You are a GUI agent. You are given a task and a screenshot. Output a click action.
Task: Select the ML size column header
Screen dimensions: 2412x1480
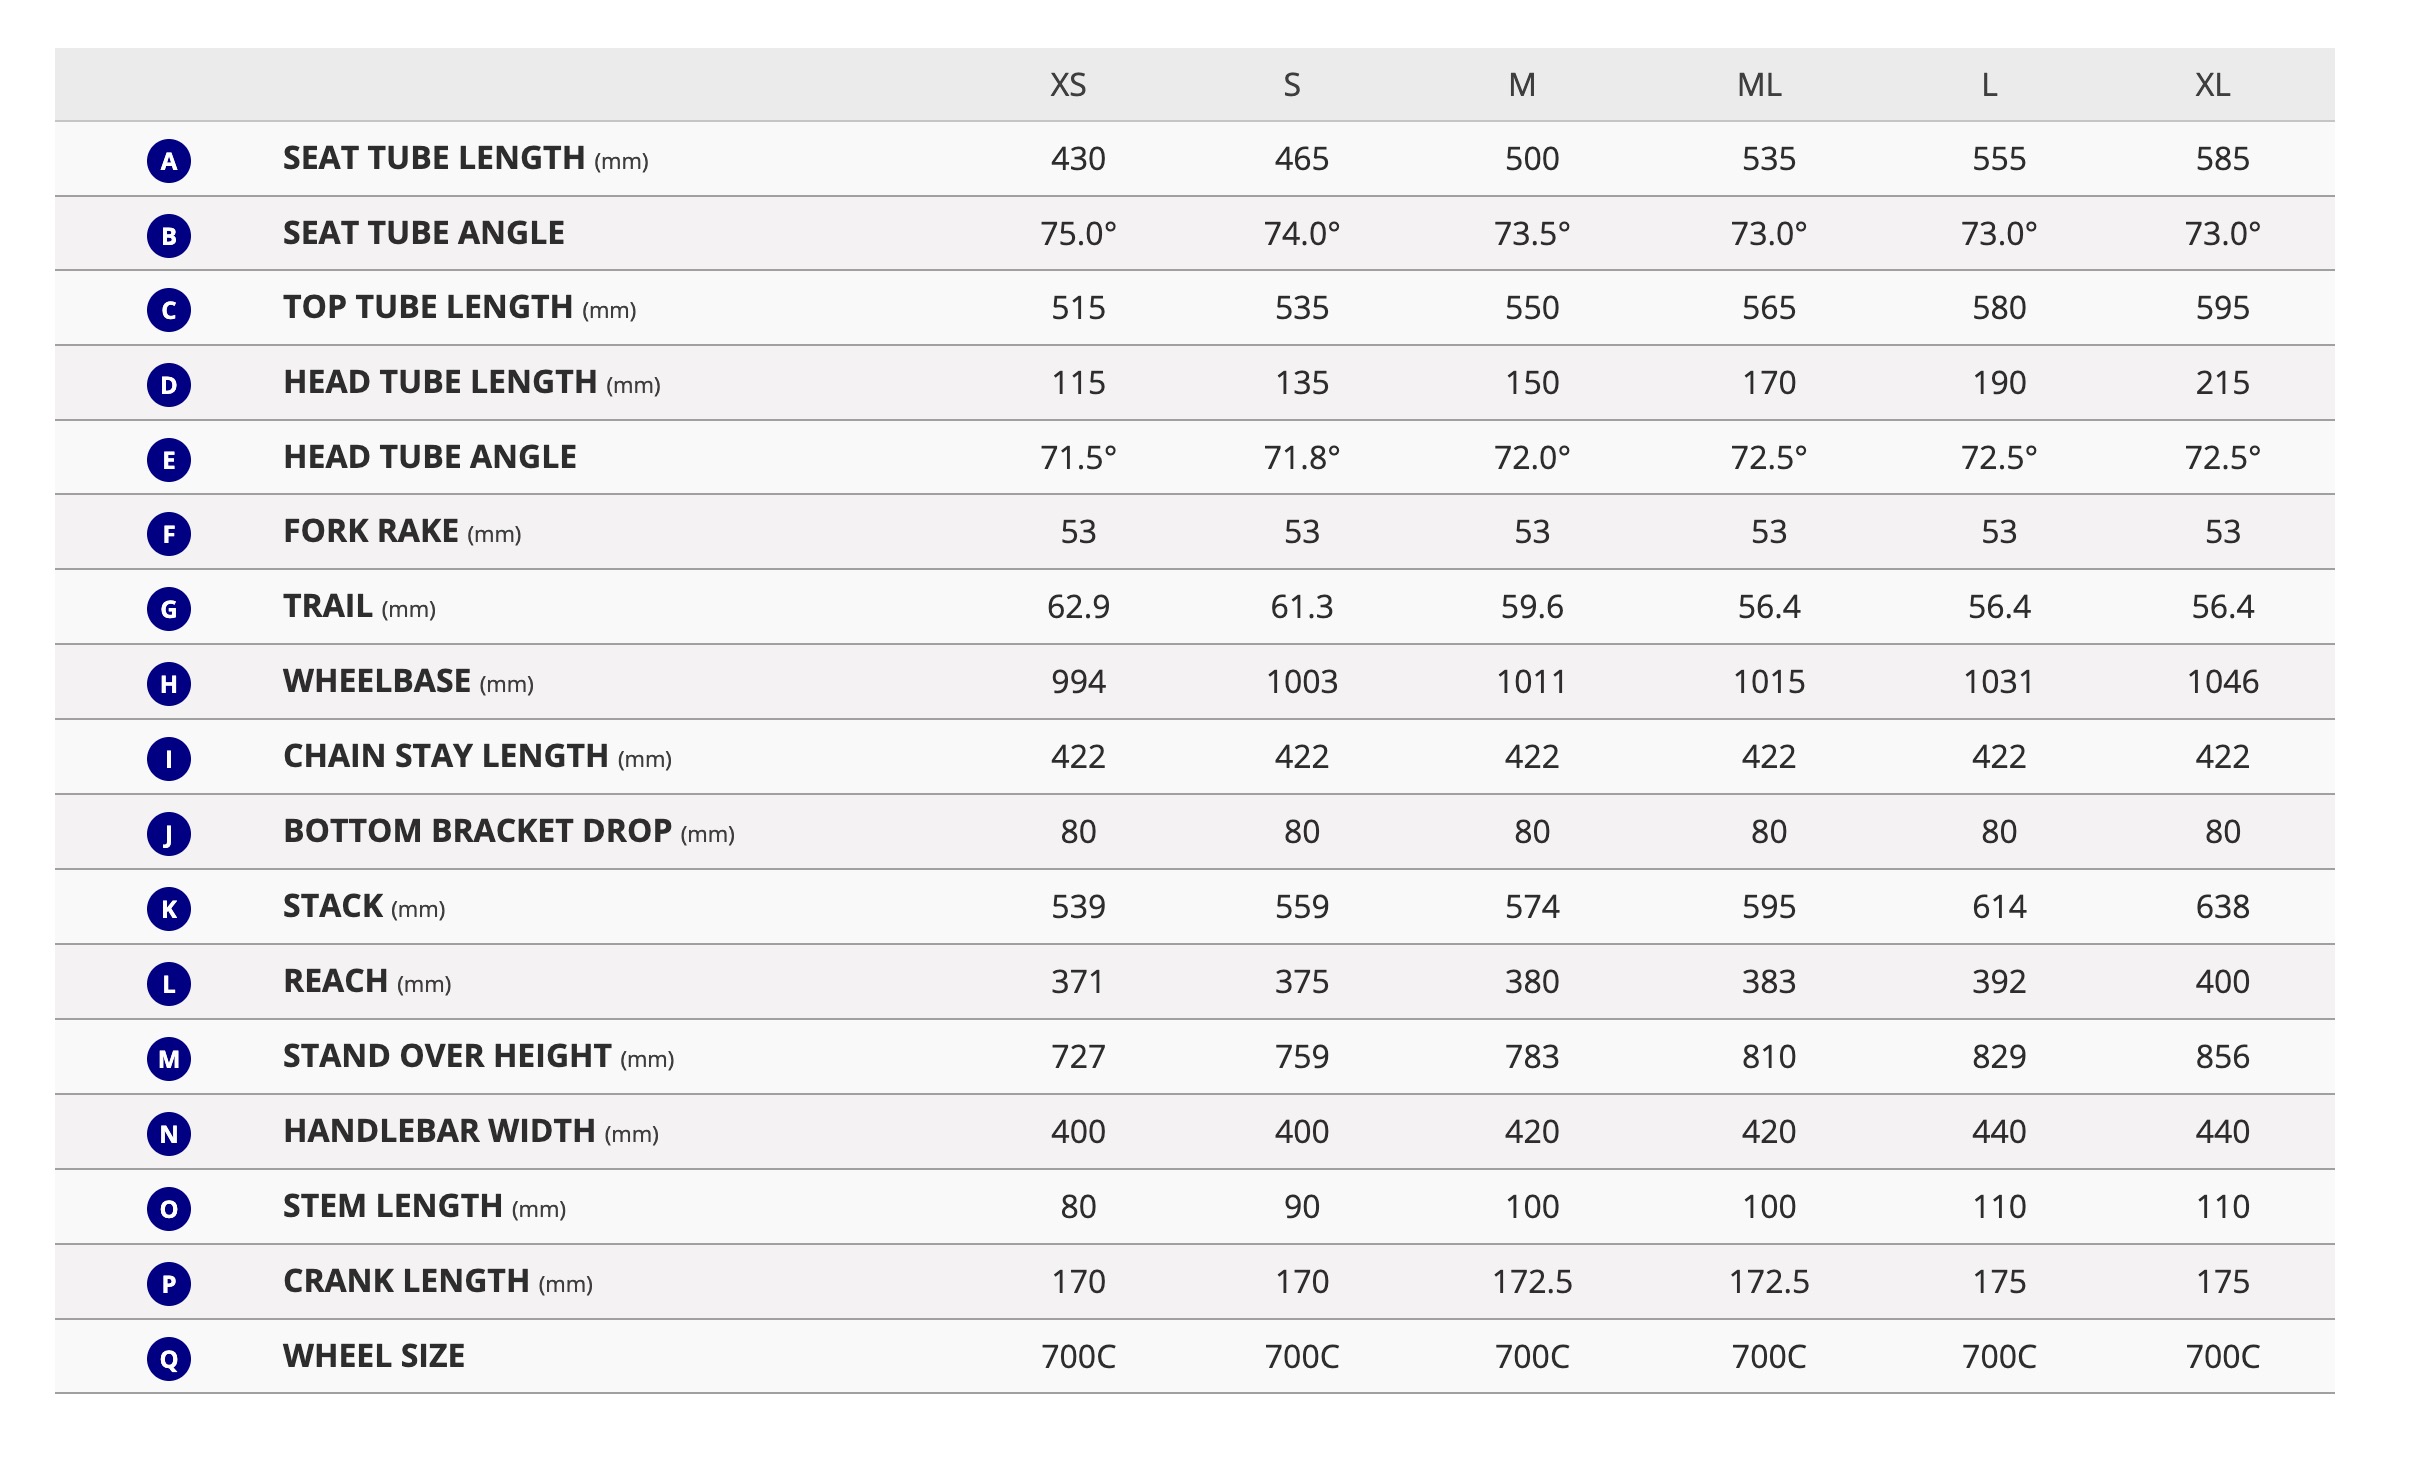(1760, 85)
